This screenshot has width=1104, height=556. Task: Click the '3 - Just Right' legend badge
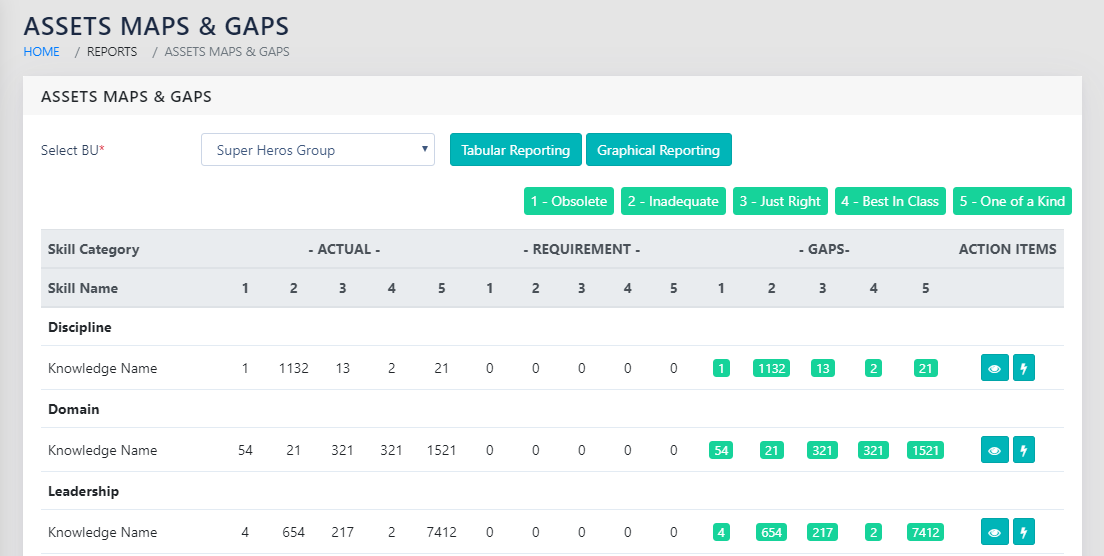click(780, 201)
